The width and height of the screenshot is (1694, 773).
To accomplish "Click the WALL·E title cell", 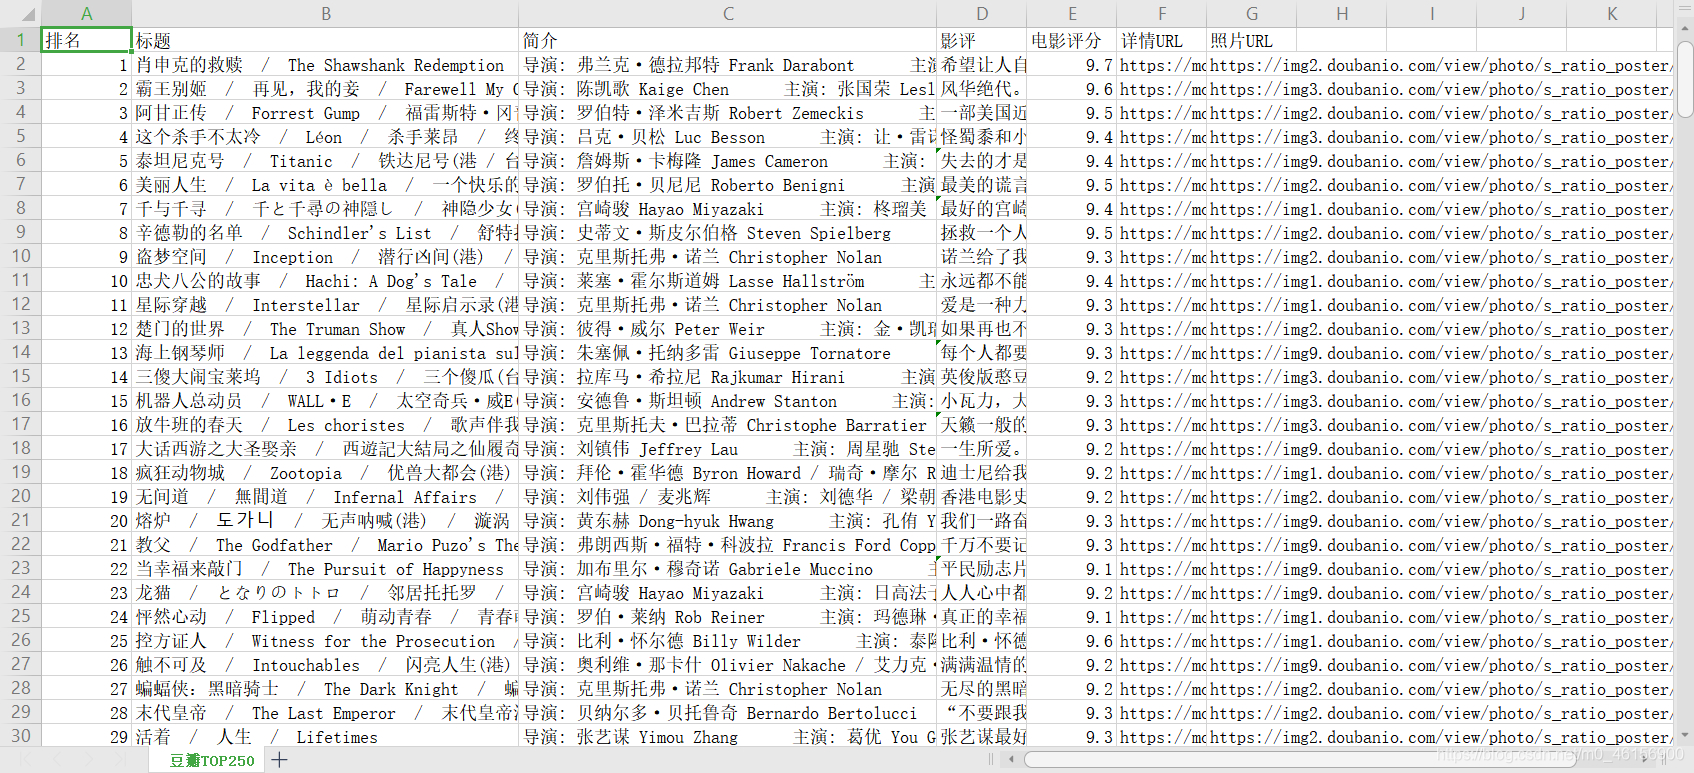I will tap(326, 401).
